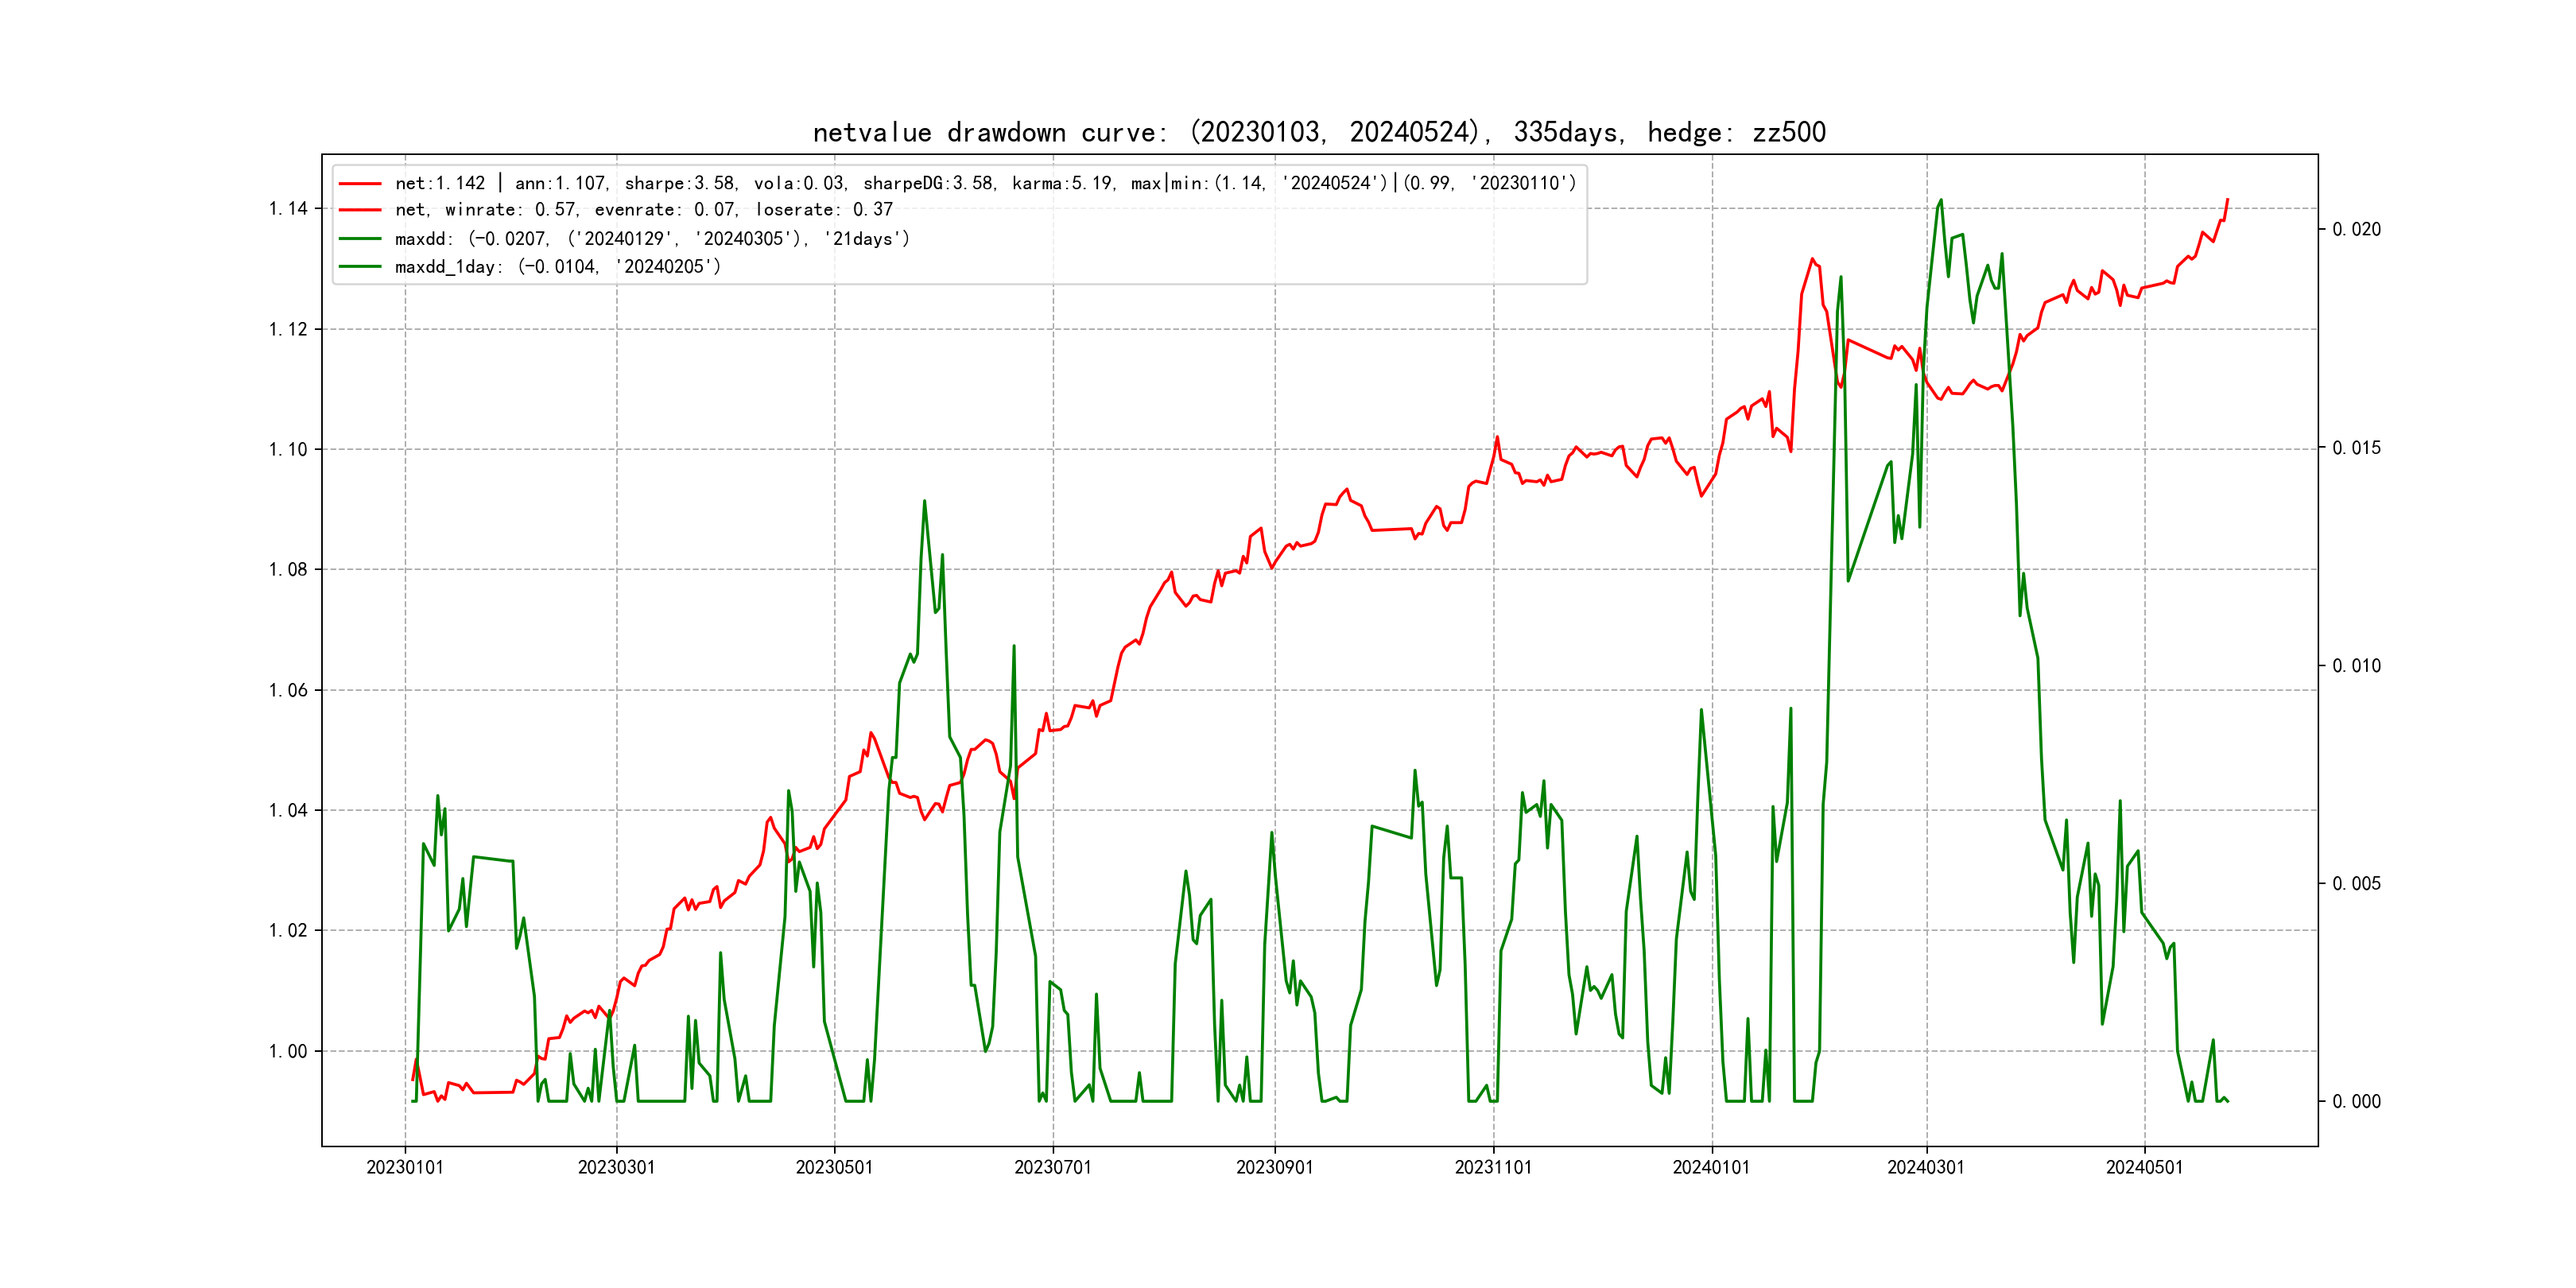The image size is (2576, 1288).
Task: Click the chart title 'netvalue drawdown curve'
Action: 1318,132
